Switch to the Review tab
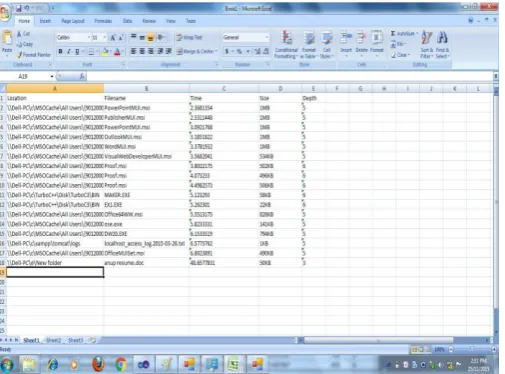The height and width of the screenshot is (374, 505). click(149, 21)
